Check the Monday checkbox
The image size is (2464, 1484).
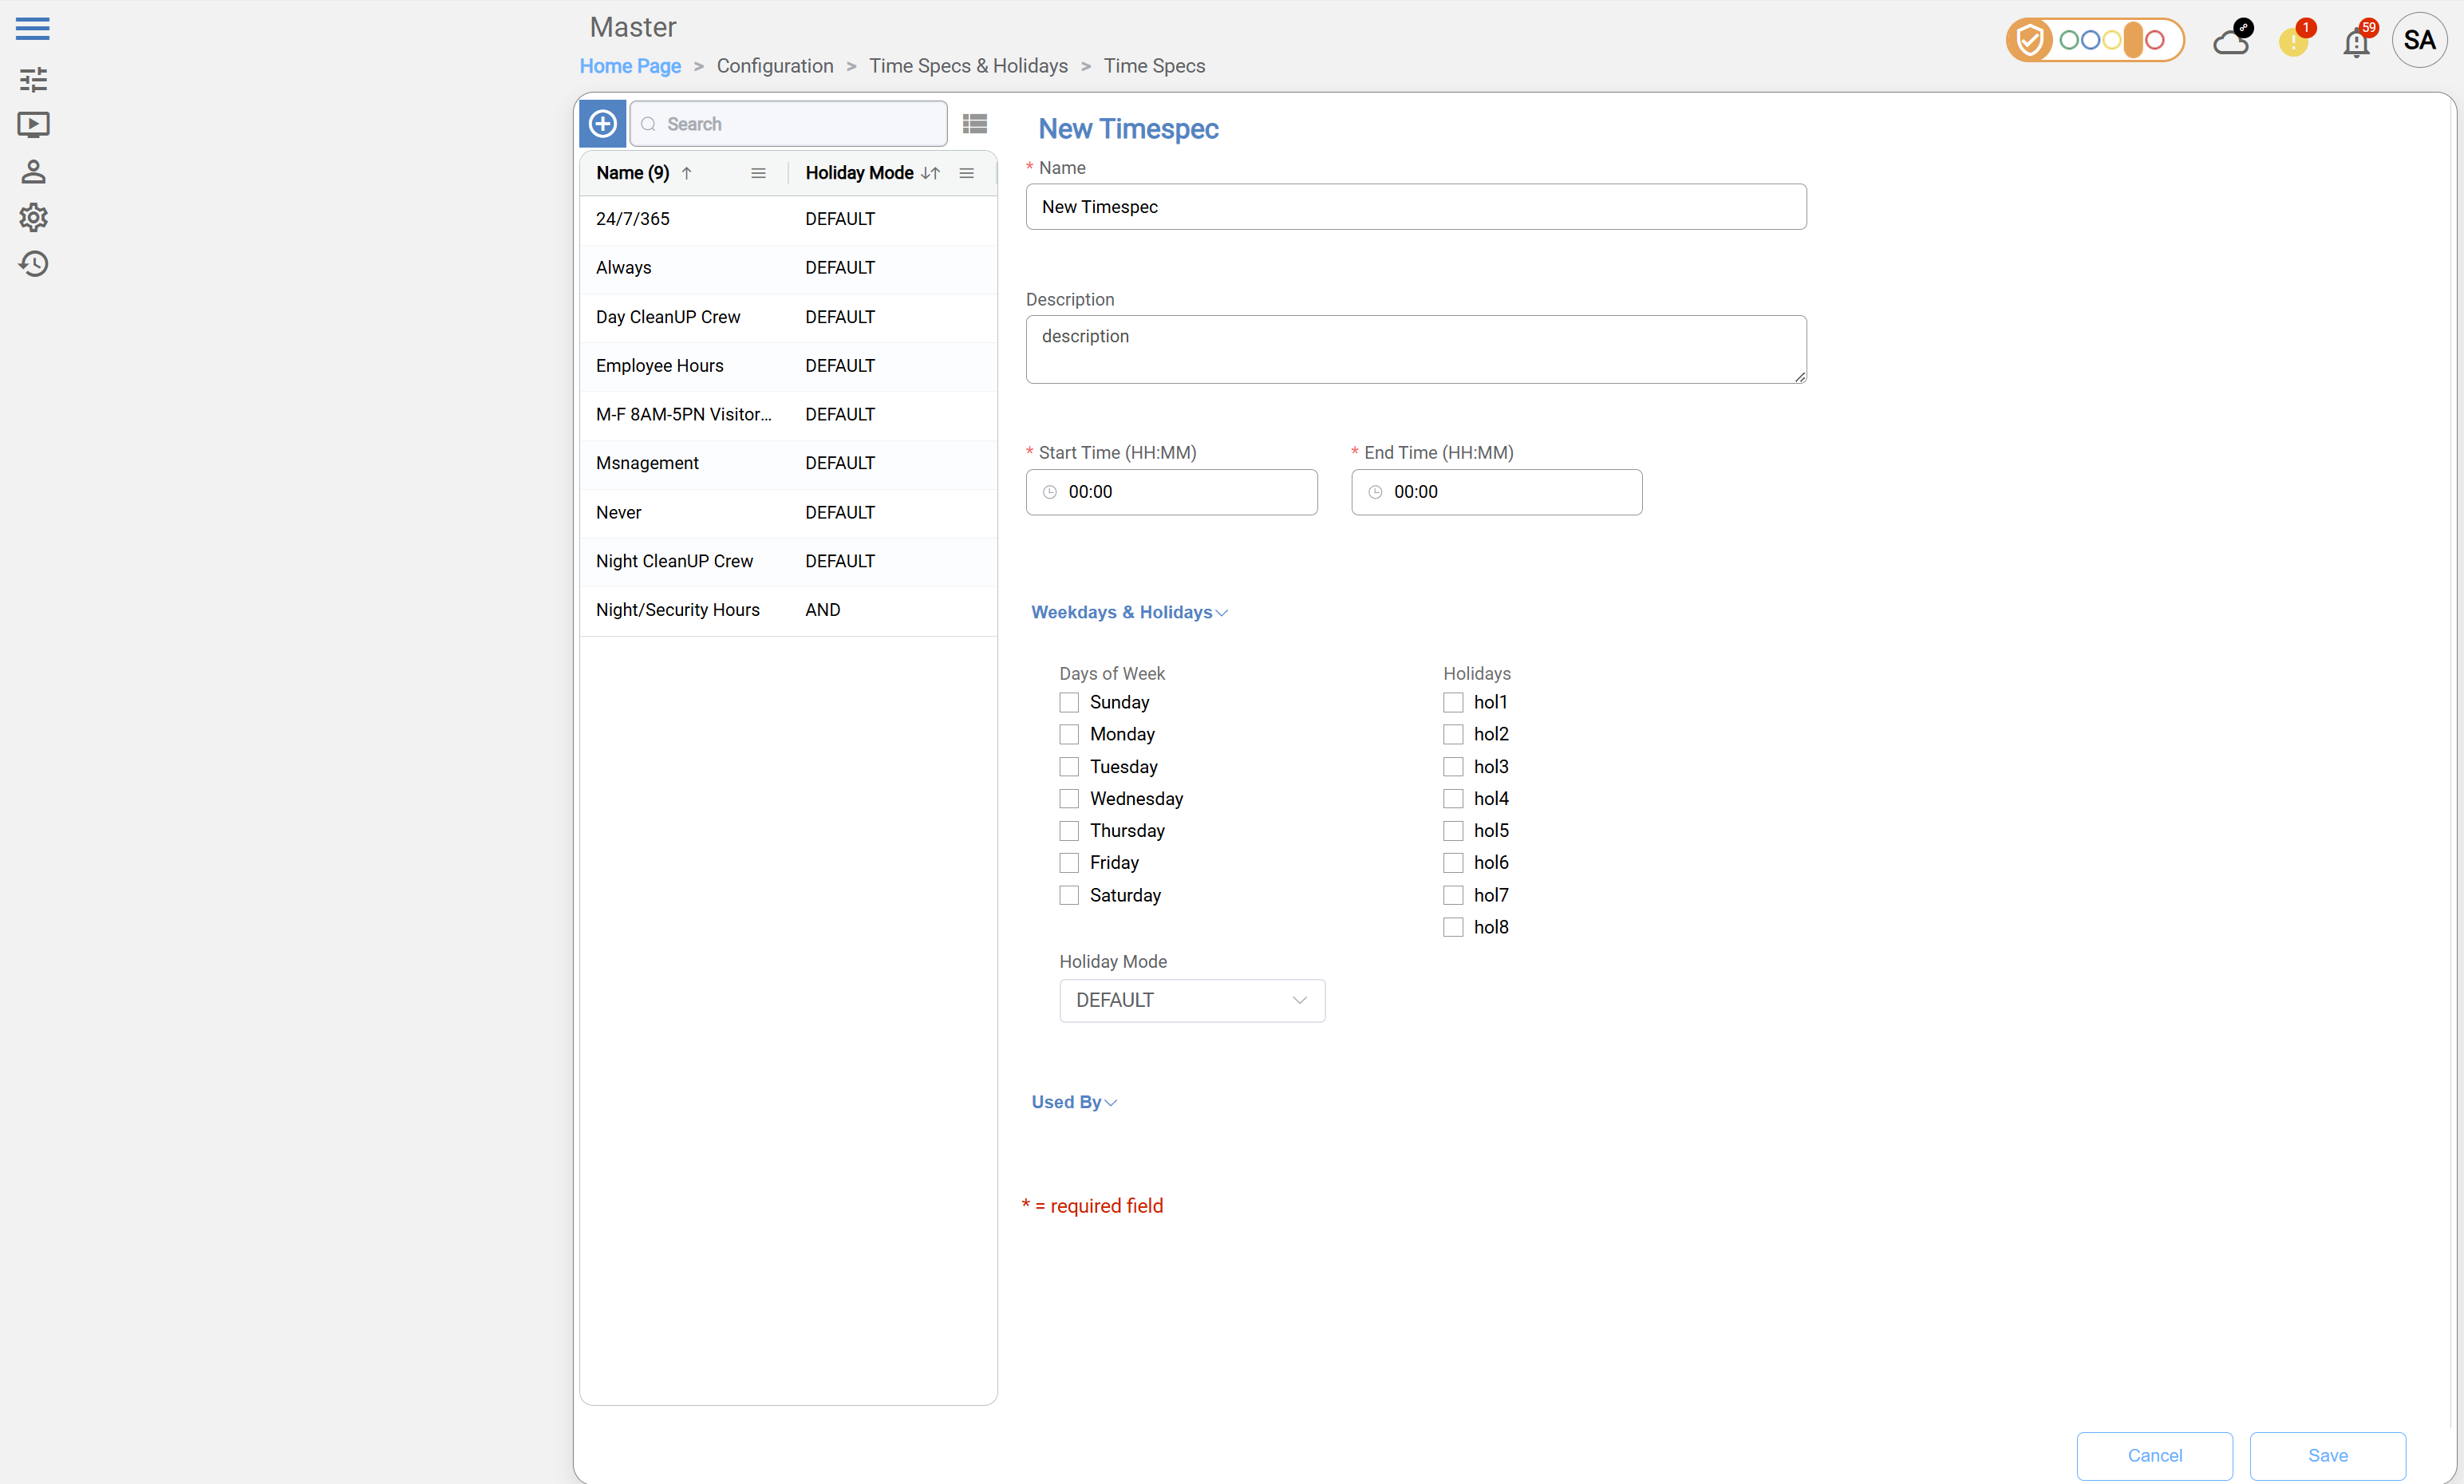point(1069,735)
